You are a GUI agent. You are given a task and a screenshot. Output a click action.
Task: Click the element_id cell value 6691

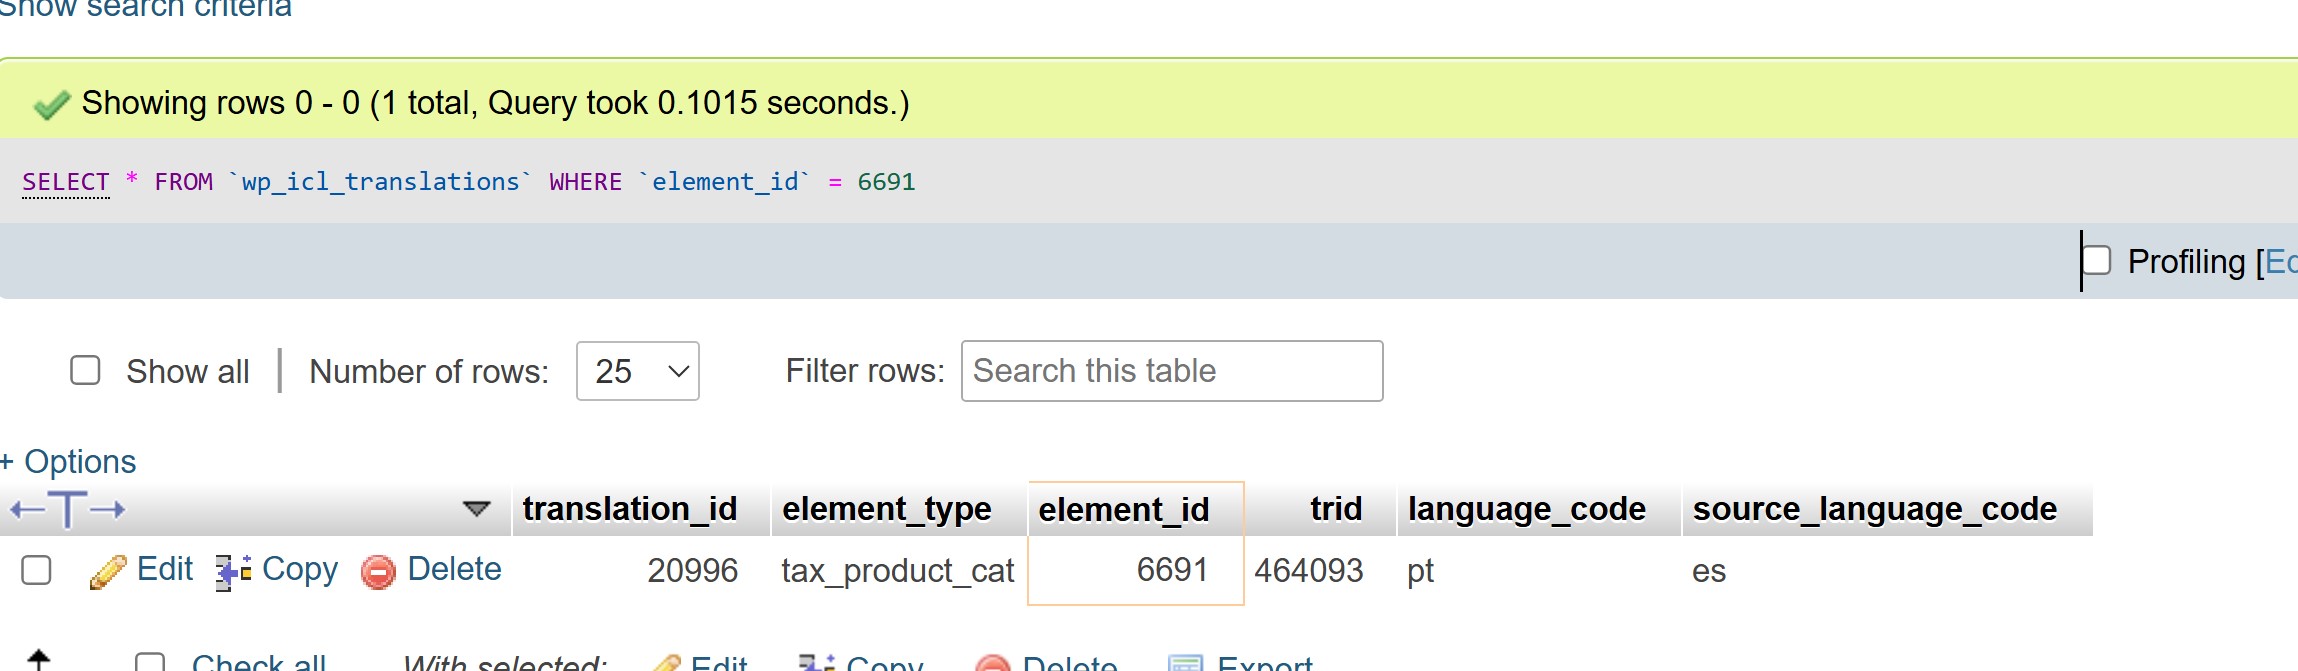tap(1172, 570)
